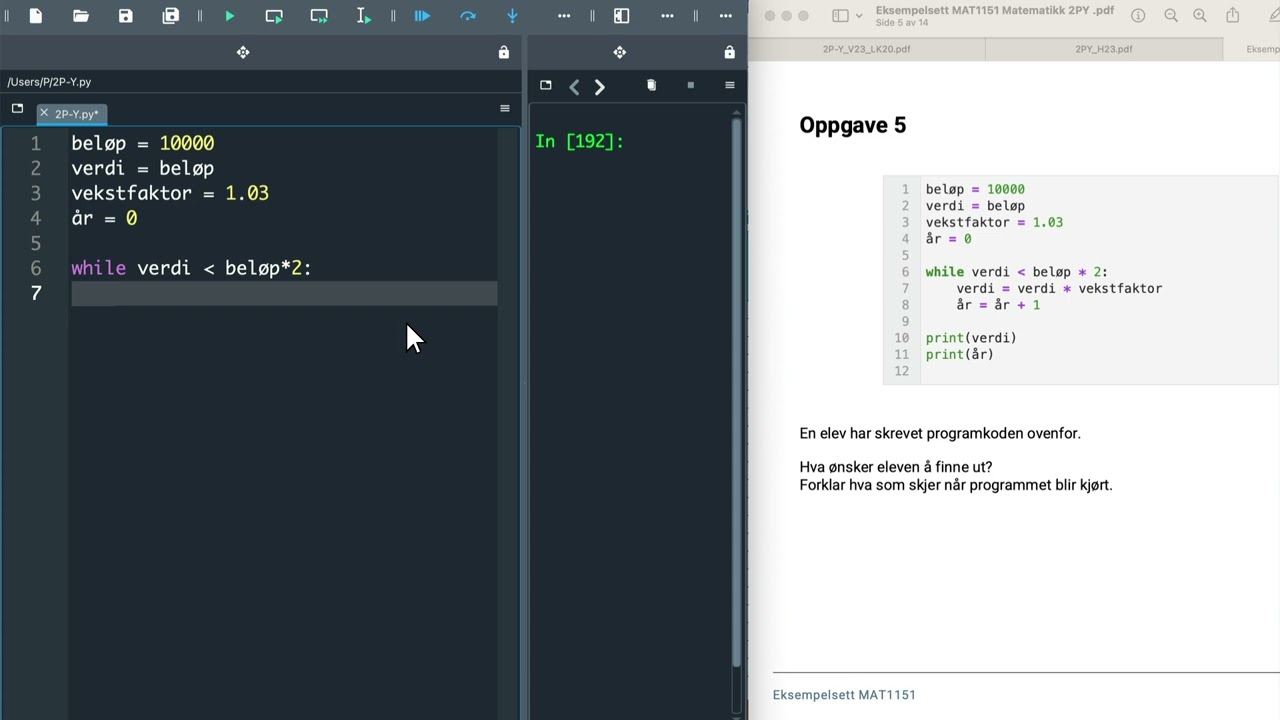Interrupt kernel with stop button

(x=690, y=85)
